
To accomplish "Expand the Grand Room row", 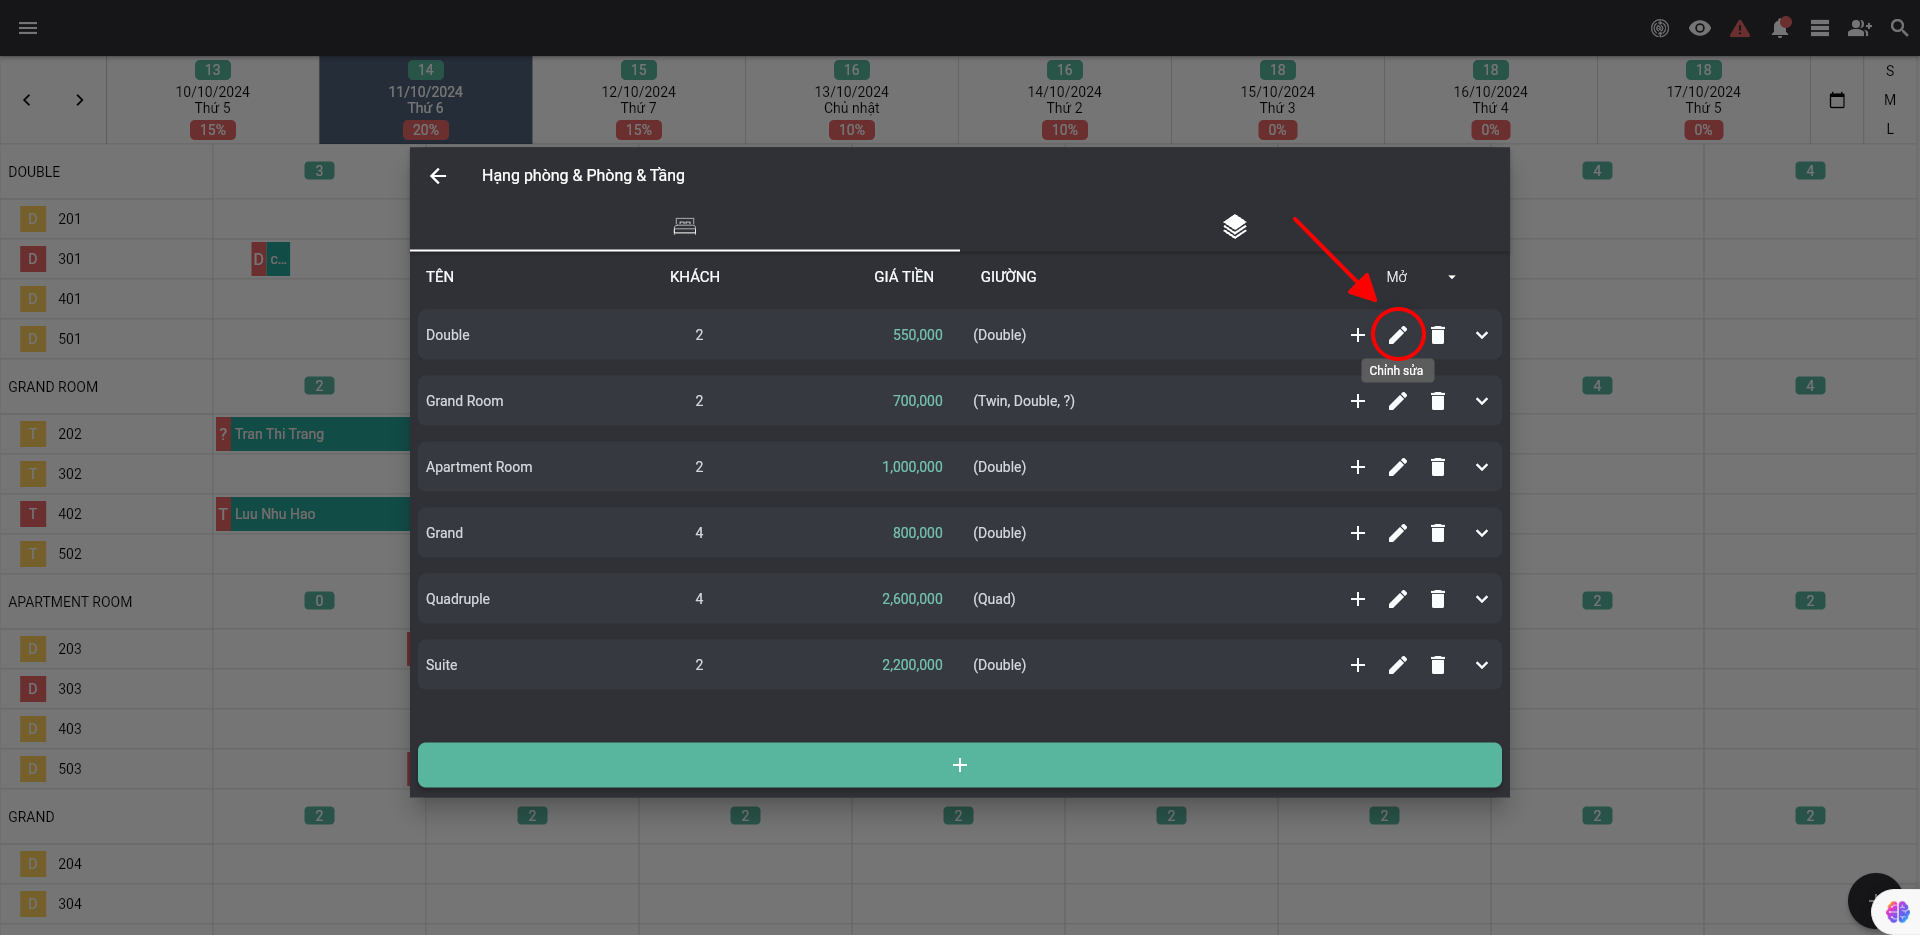I will [1482, 401].
